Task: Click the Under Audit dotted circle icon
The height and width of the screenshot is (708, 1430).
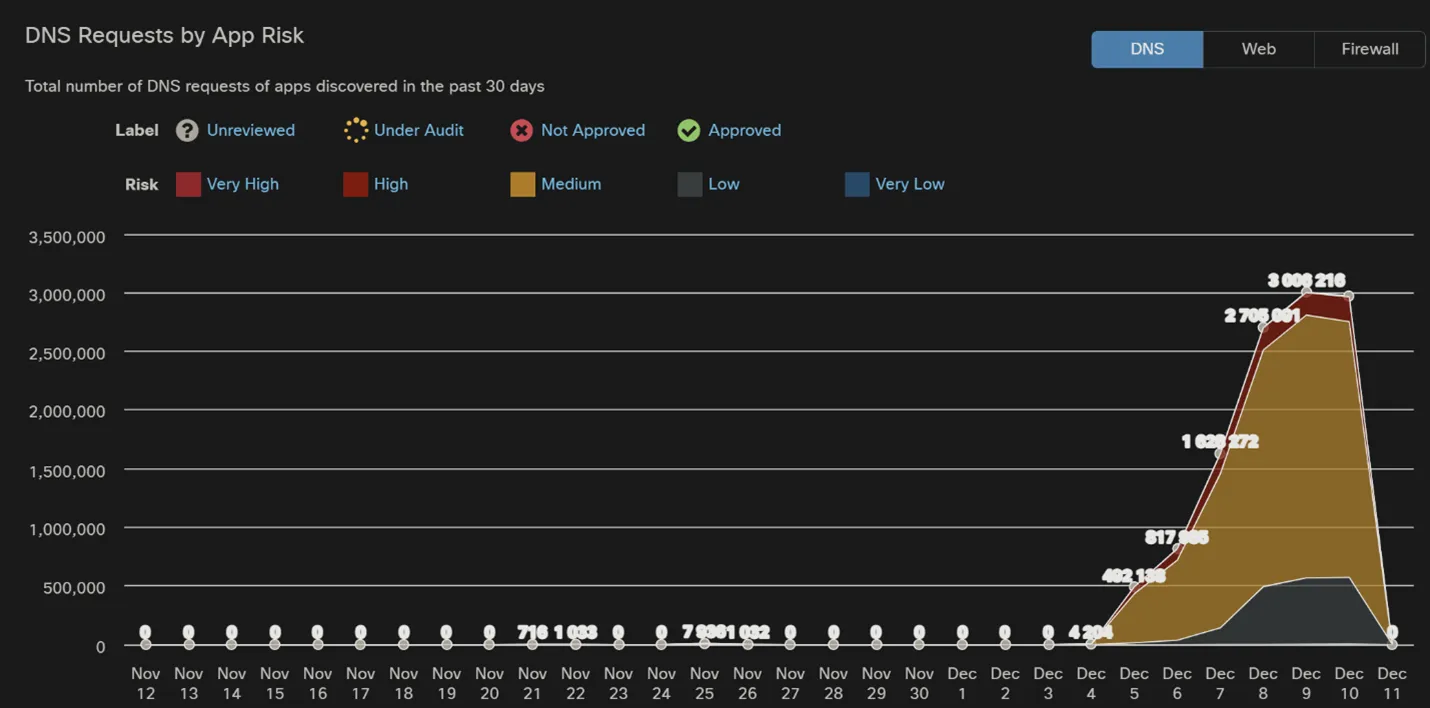Action: [356, 130]
